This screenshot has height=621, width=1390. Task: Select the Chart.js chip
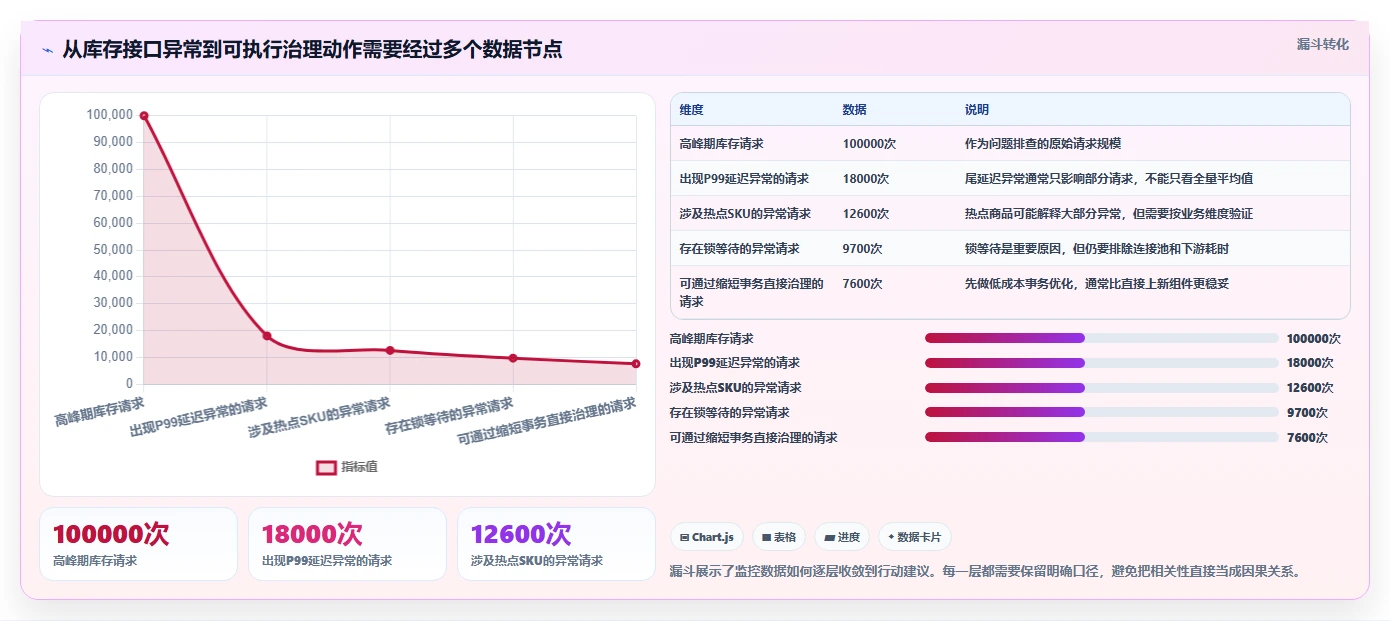pos(707,537)
